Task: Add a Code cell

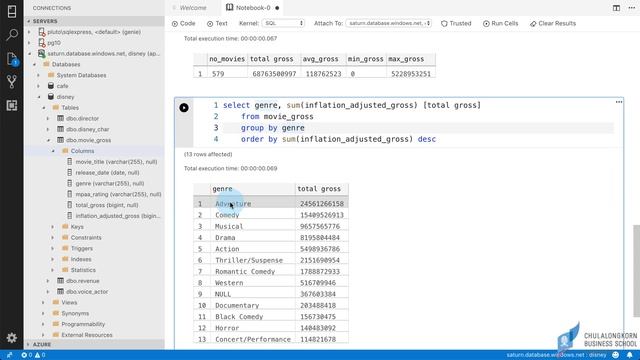Action: click(x=183, y=24)
